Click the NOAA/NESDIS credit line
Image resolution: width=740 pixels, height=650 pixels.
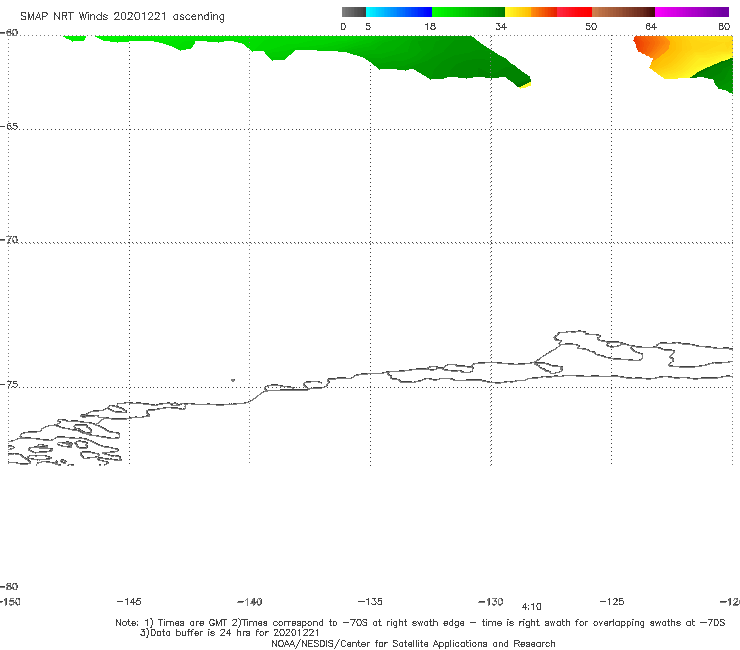(x=413, y=643)
